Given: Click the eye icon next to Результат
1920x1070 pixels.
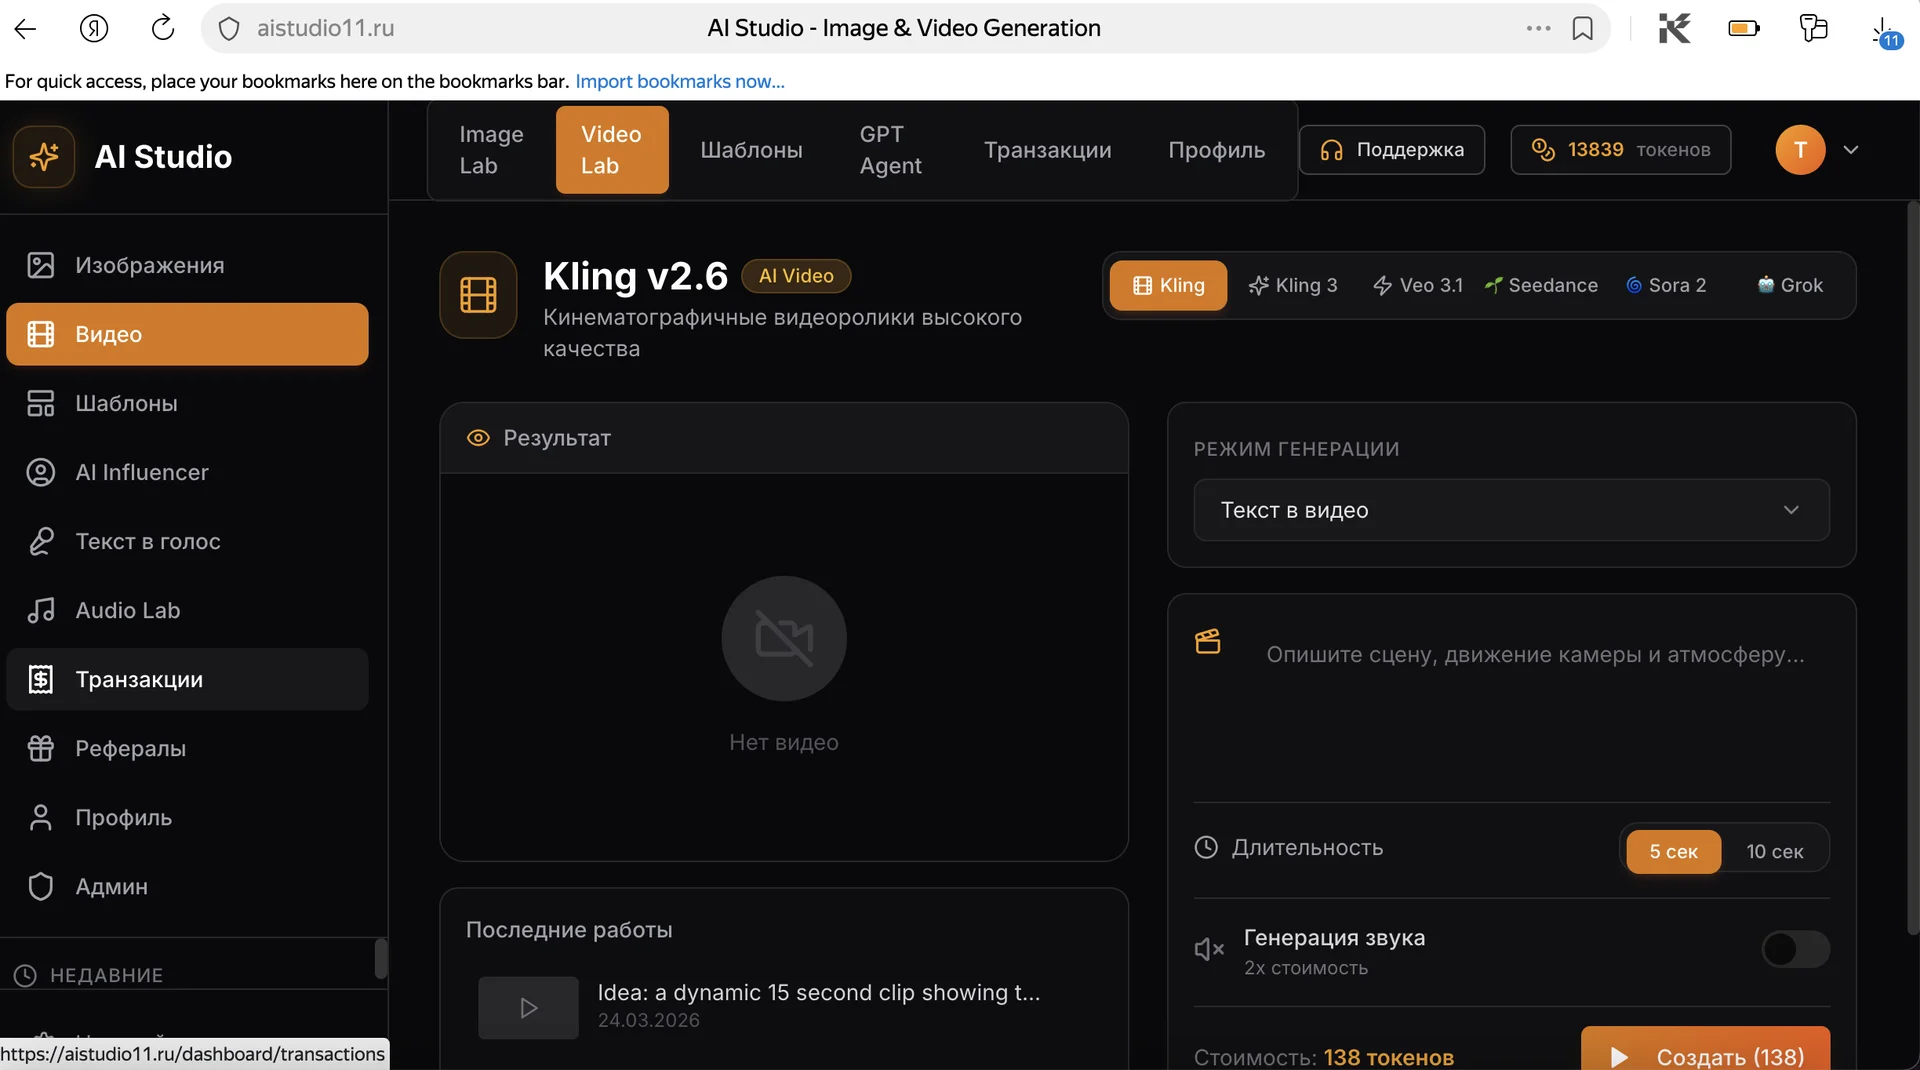Looking at the screenshot, I should [x=478, y=438].
